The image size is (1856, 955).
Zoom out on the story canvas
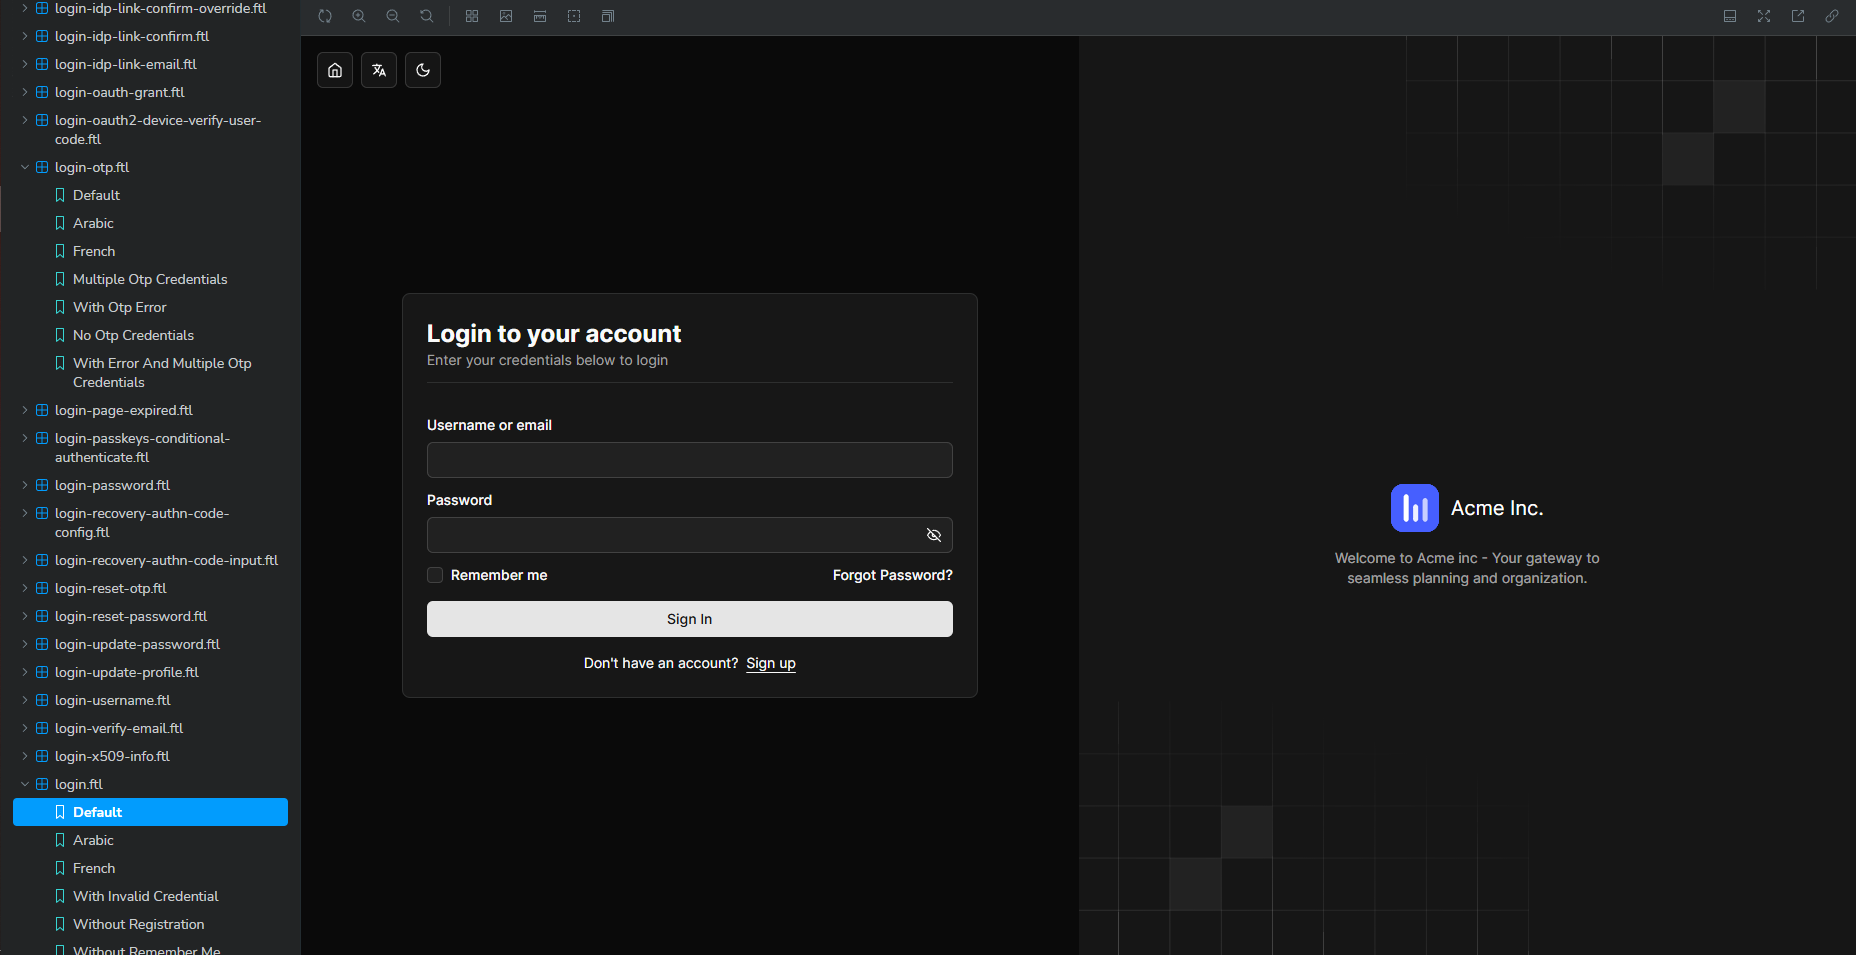393,16
